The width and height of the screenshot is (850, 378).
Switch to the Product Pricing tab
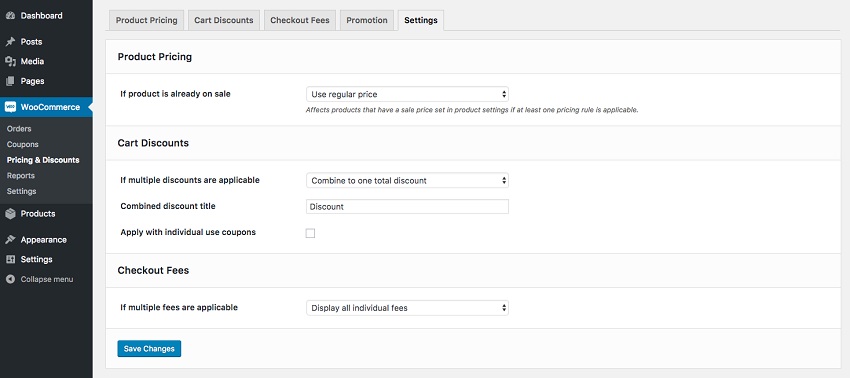(146, 20)
